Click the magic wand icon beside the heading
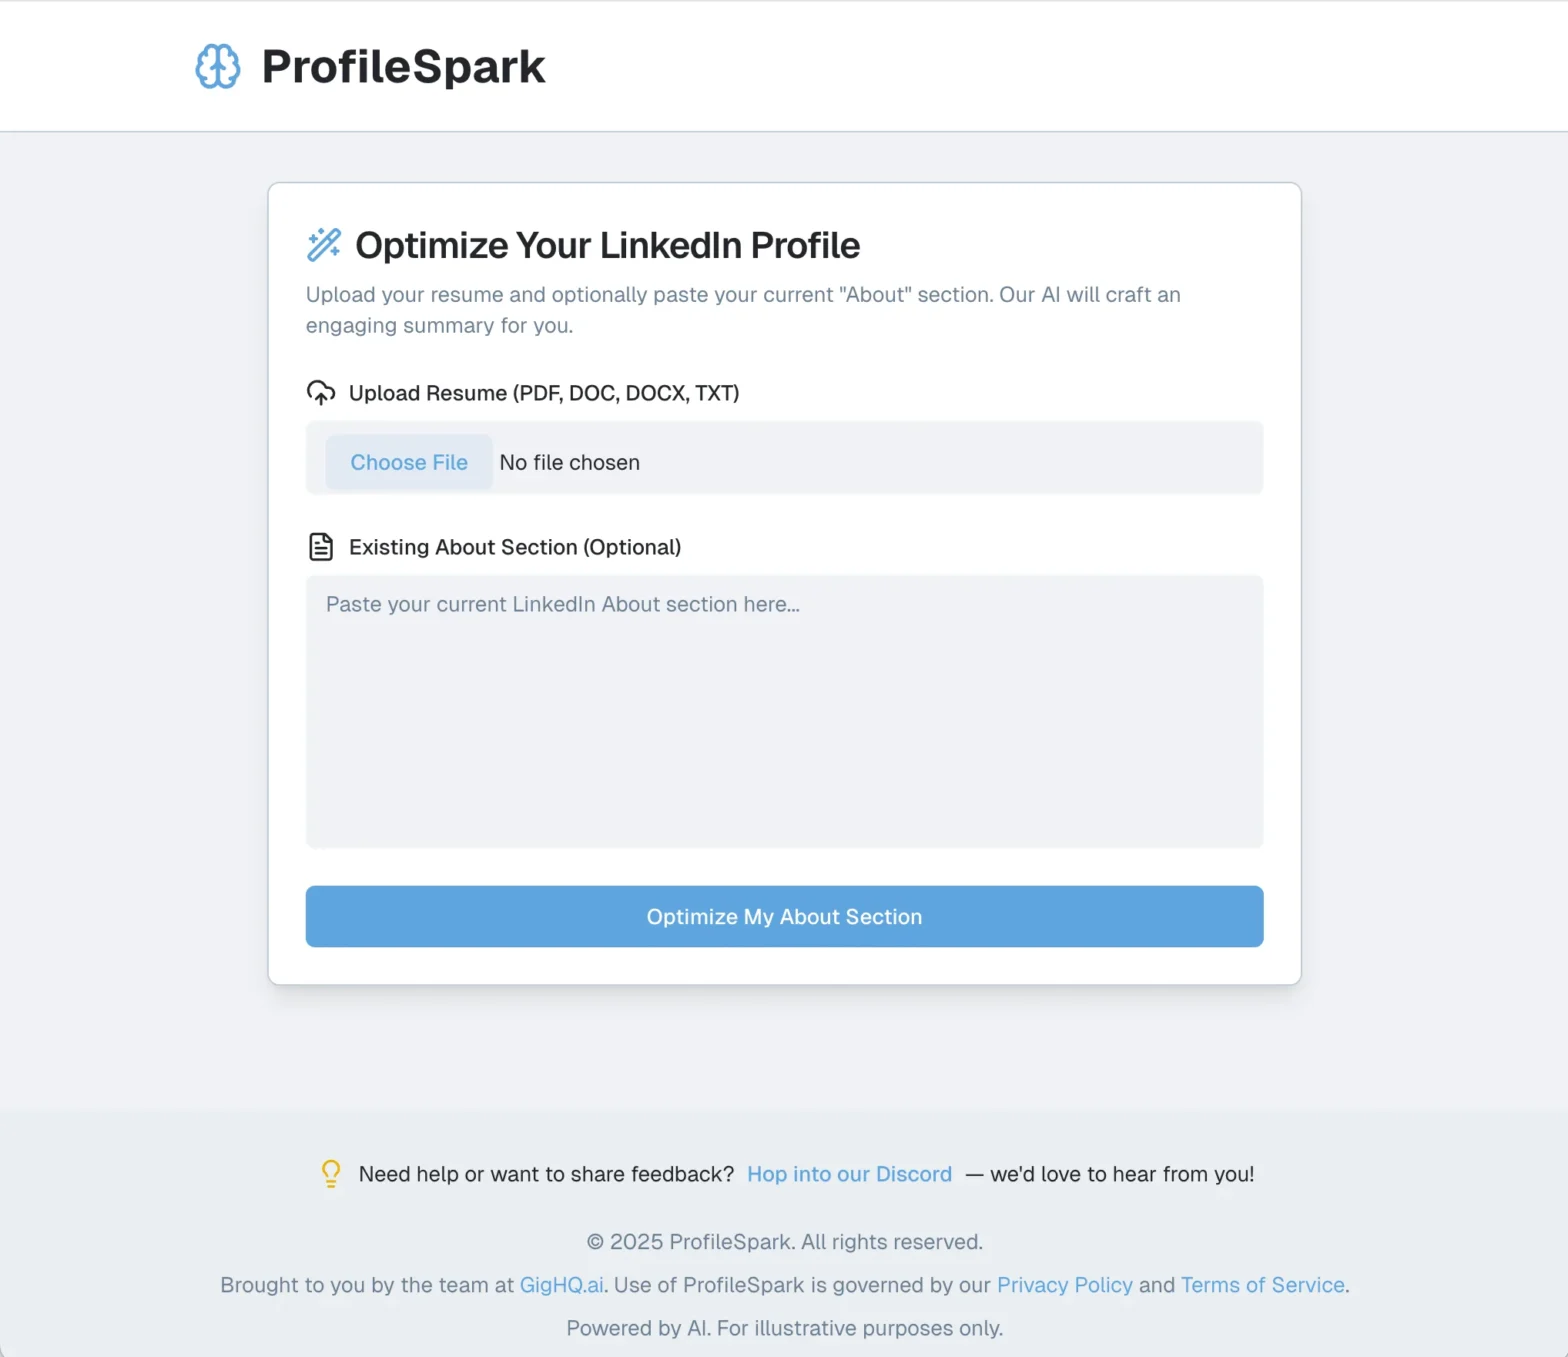Image resolution: width=1568 pixels, height=1357 pixels. pyautogui.click(x=324, y=245)
